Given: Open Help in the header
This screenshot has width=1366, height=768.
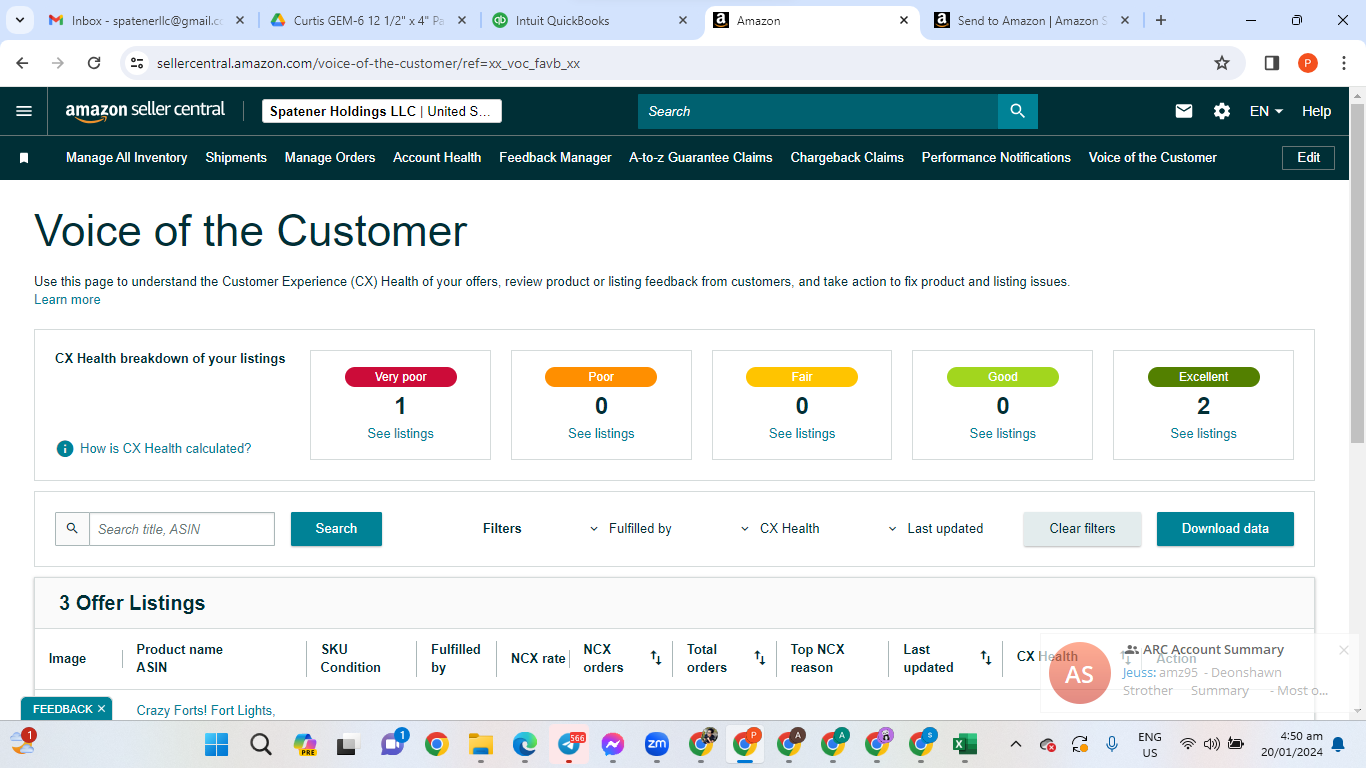Looking at the screenshot, I should pyautogui.click(x=1316, y=111).
